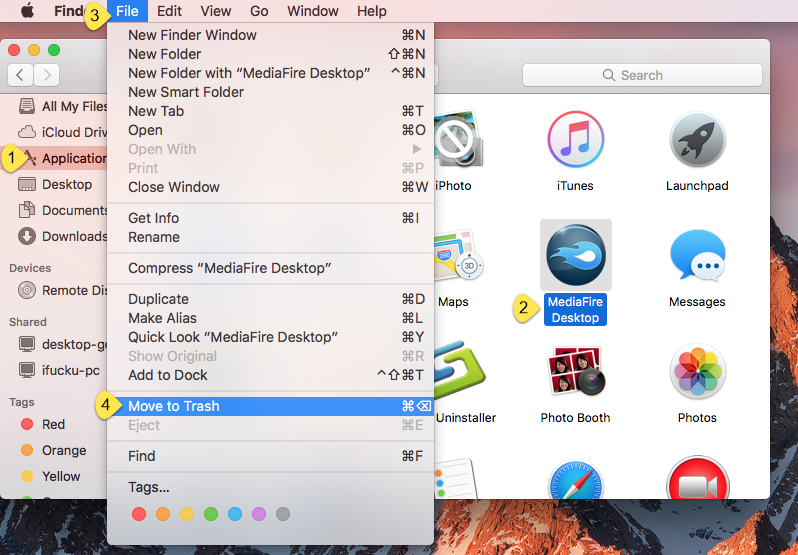
Task: Choose New Folder with "MediaFire Desktop"
Action: (270, 73)
